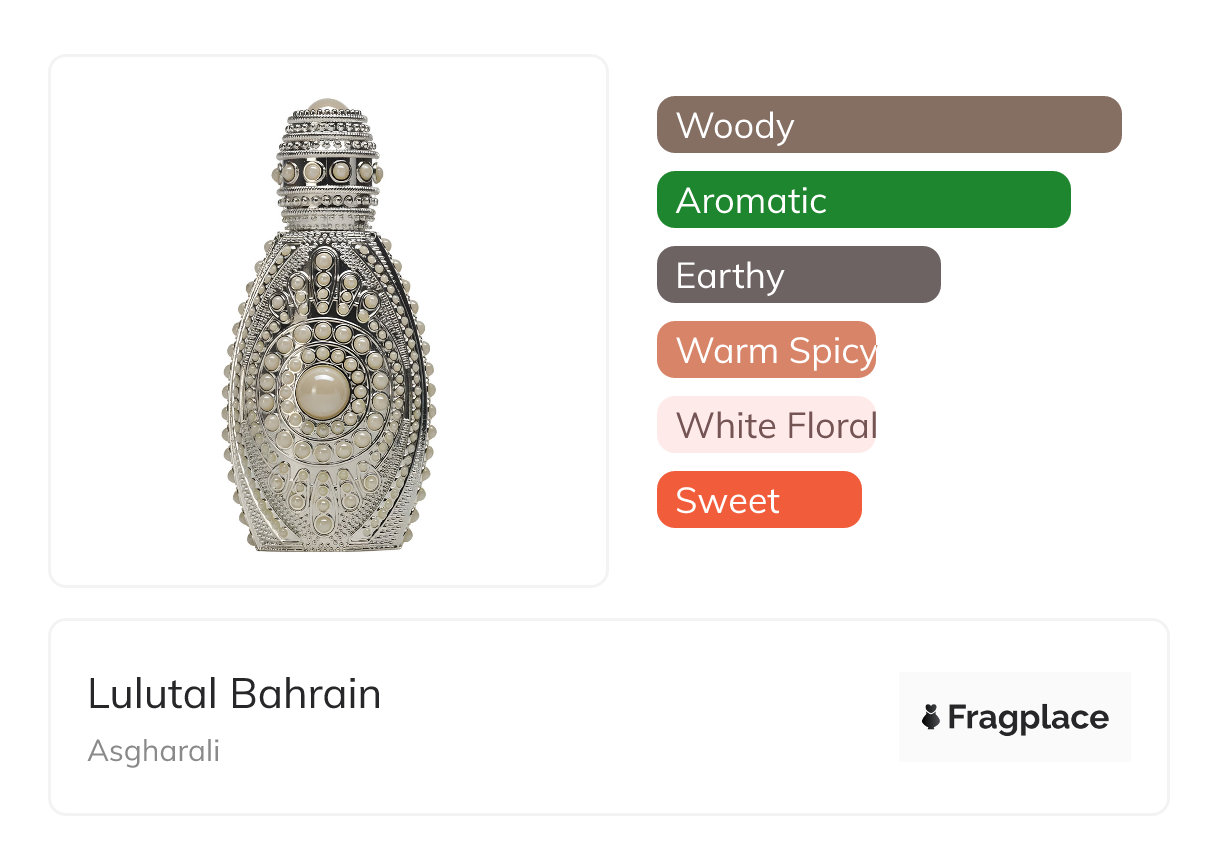Open the Asgharali brand link
1218x864 pixels.
point(153,750)
